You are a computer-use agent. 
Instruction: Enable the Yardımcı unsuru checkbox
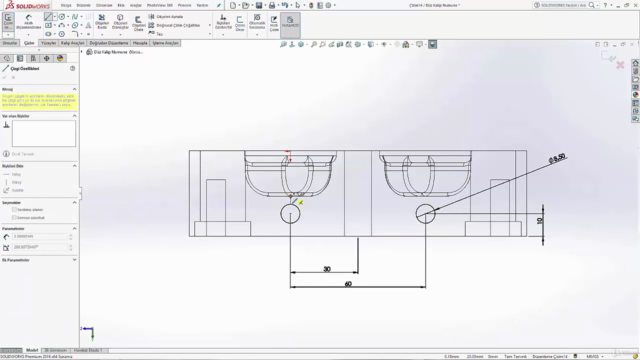14,210
